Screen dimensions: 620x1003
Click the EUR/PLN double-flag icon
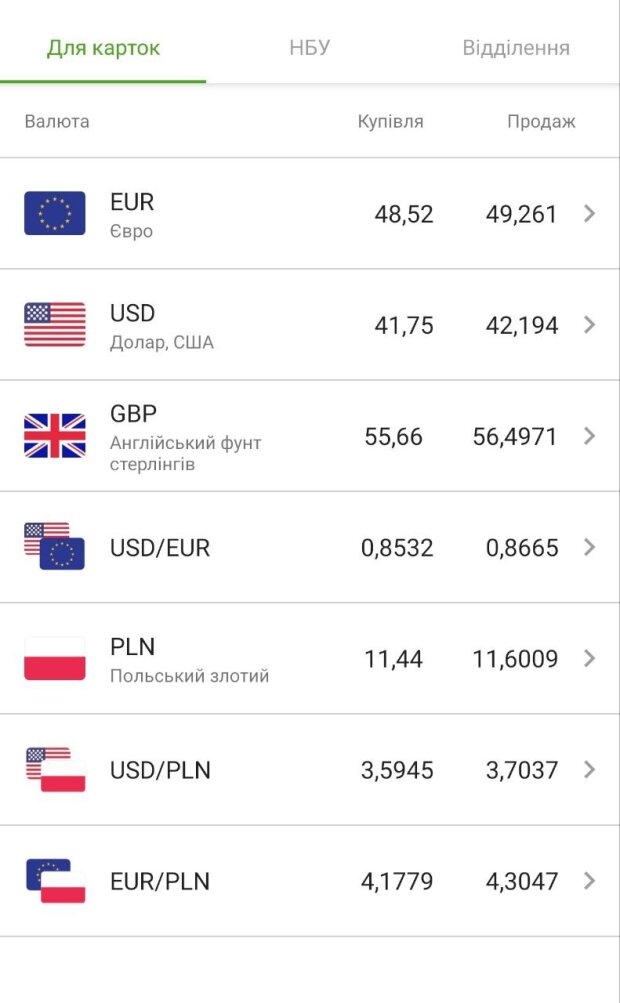[x=55, y=881]
